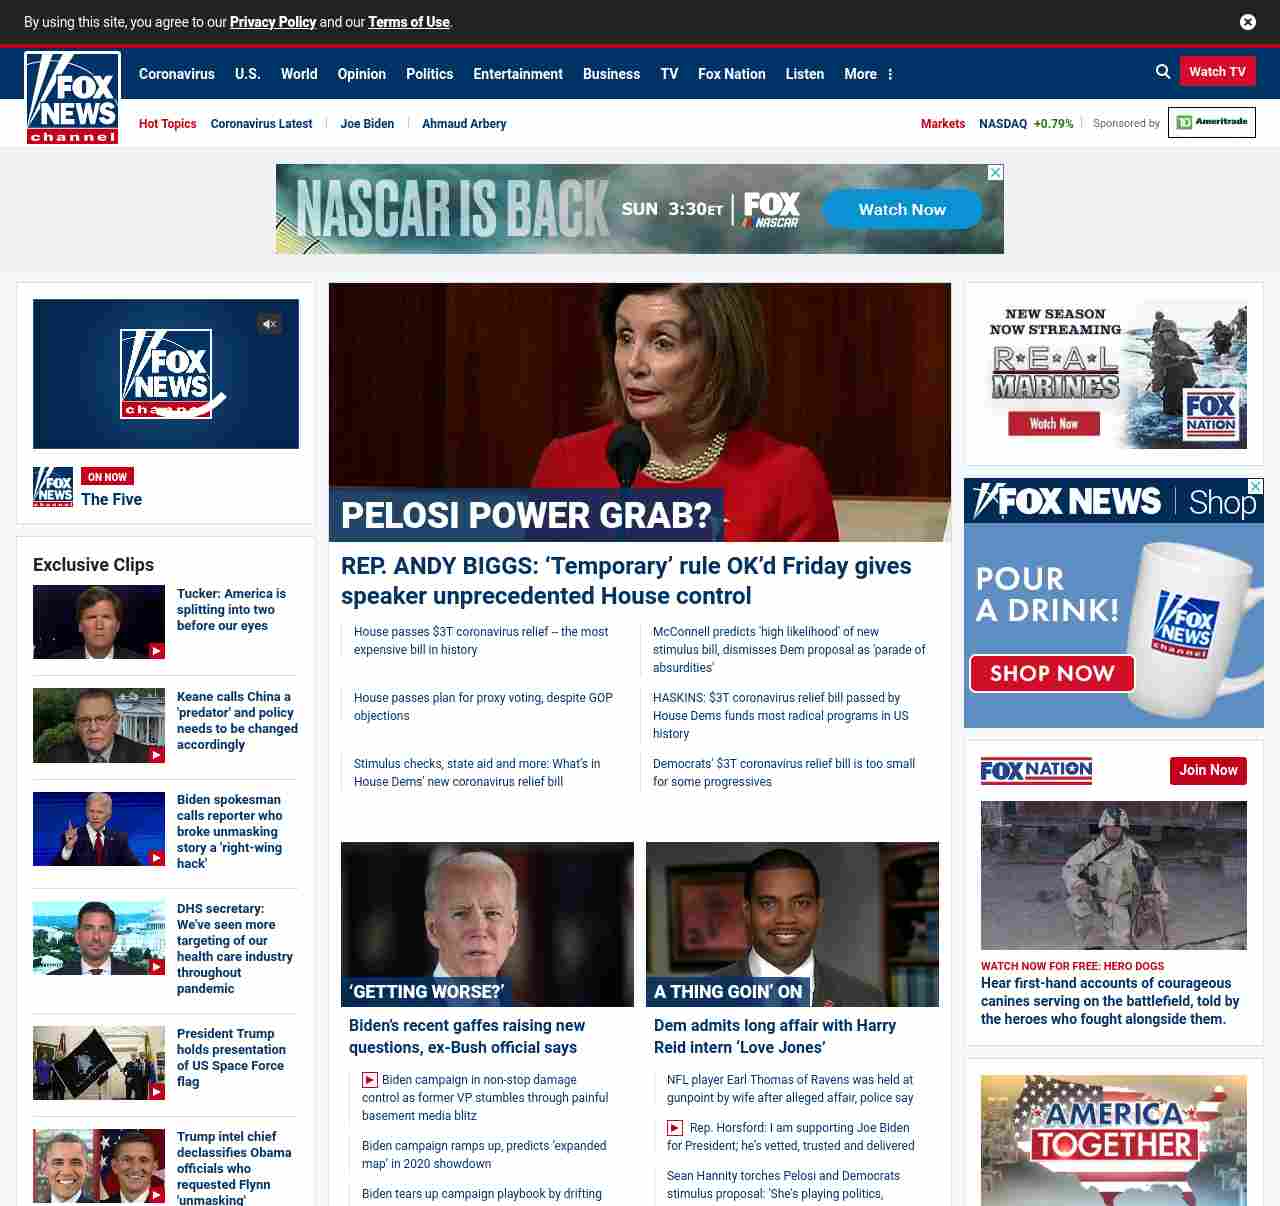The image size is (1280, 1206).
Task: Play the Tucker clip video icon
Action: tap(157, 651)
